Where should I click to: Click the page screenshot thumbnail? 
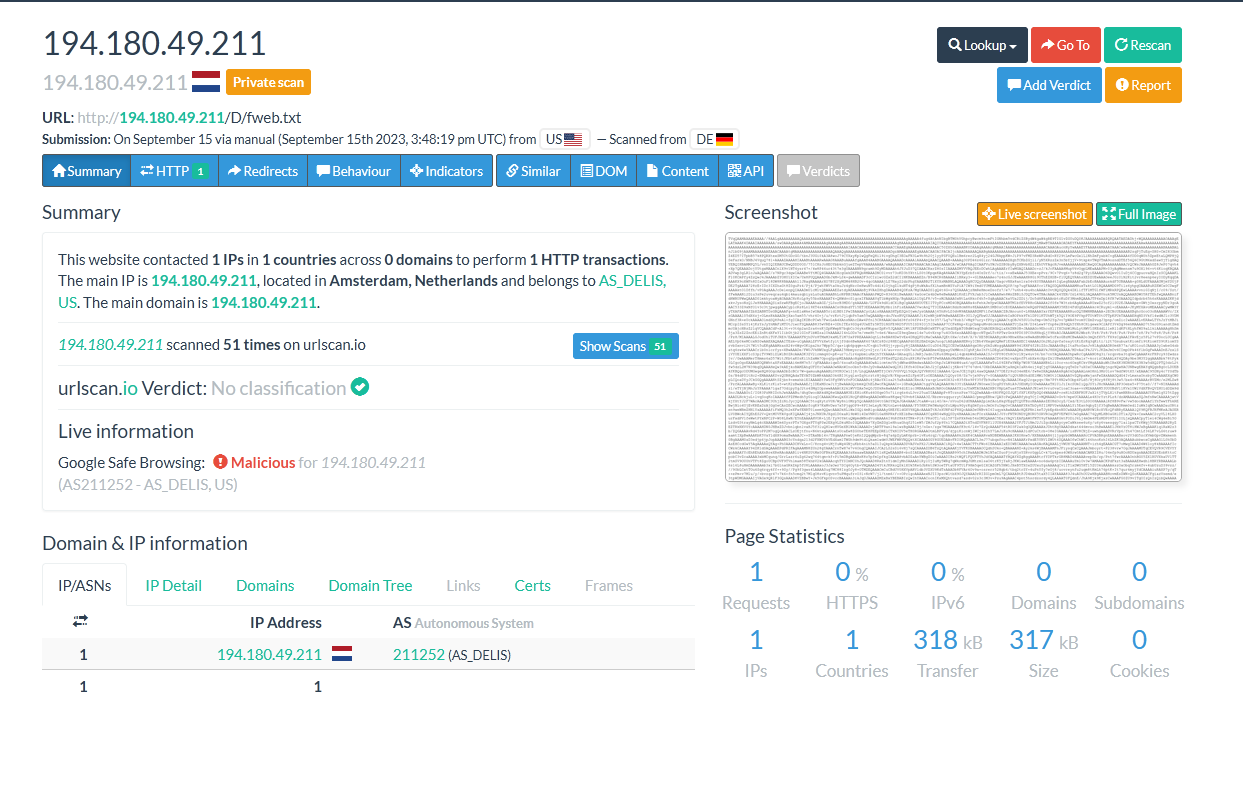pyautogui.click(x=952, y=357)
